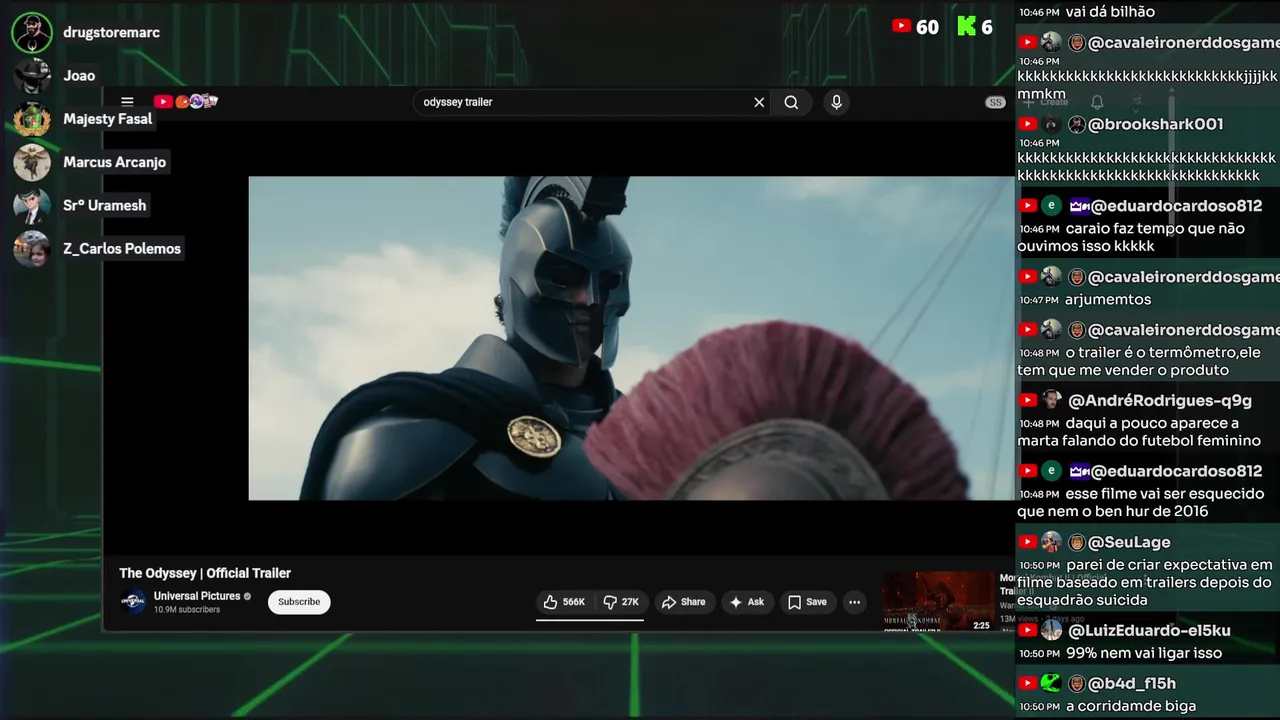Click drugstoremarc's avatar in participant list
Screen dimensions: 1280x720
pyautogui.click(x=32, y=33)
